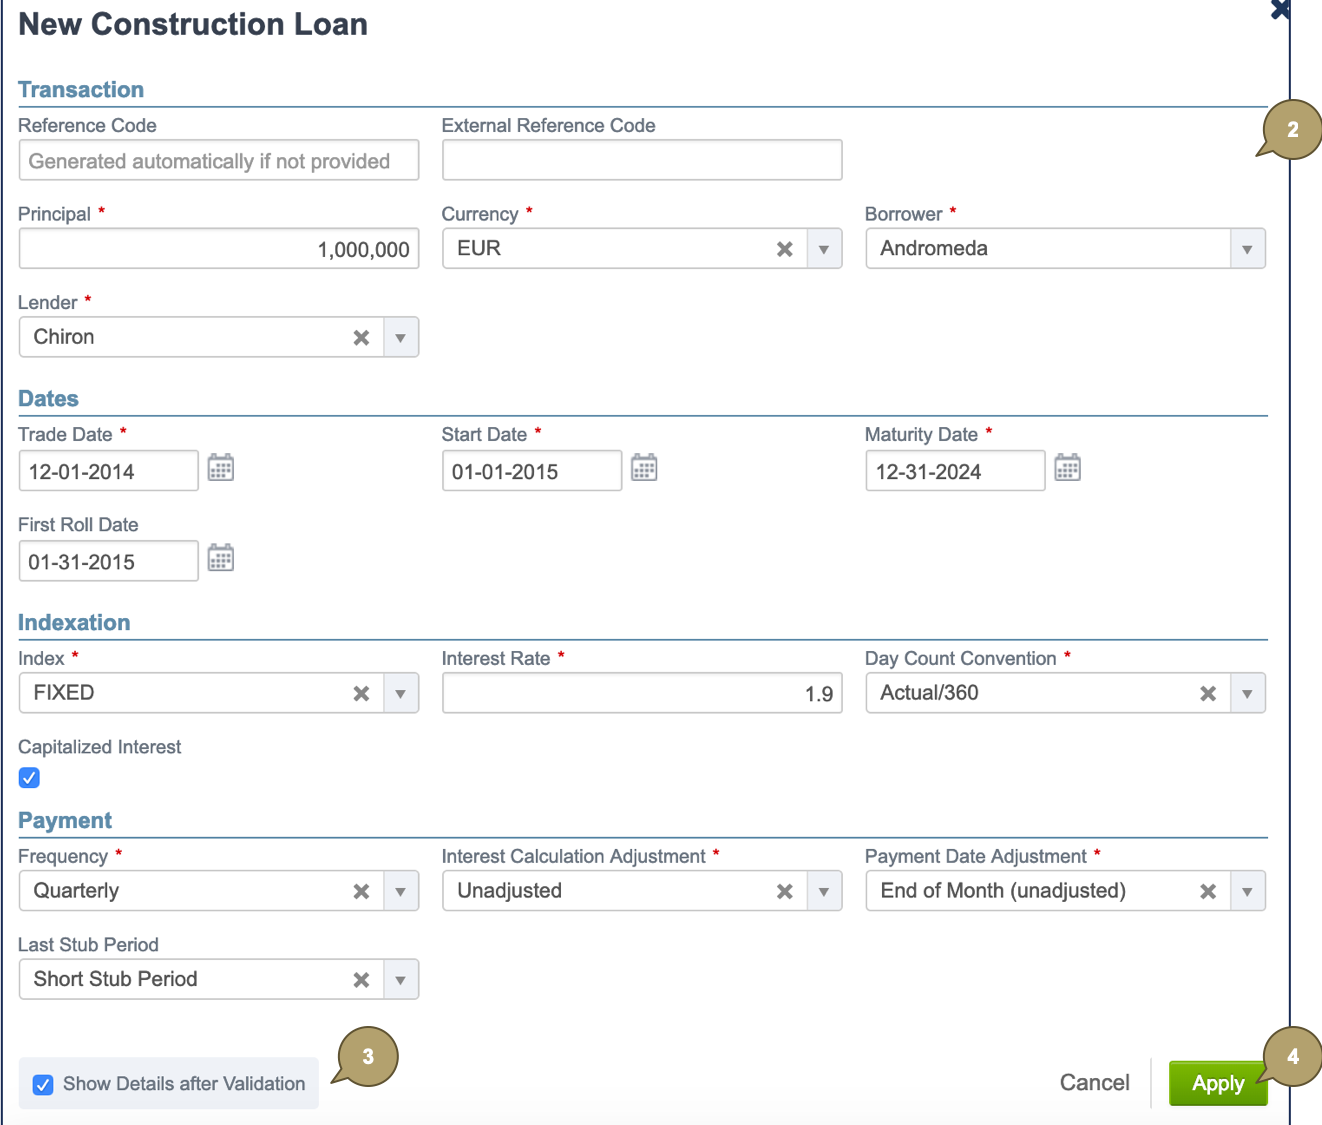Screen dimensions: 1322x1125
Task: Click Cancel to discard the loan
Action: pyautogui.click(x=1094, y=1082)
